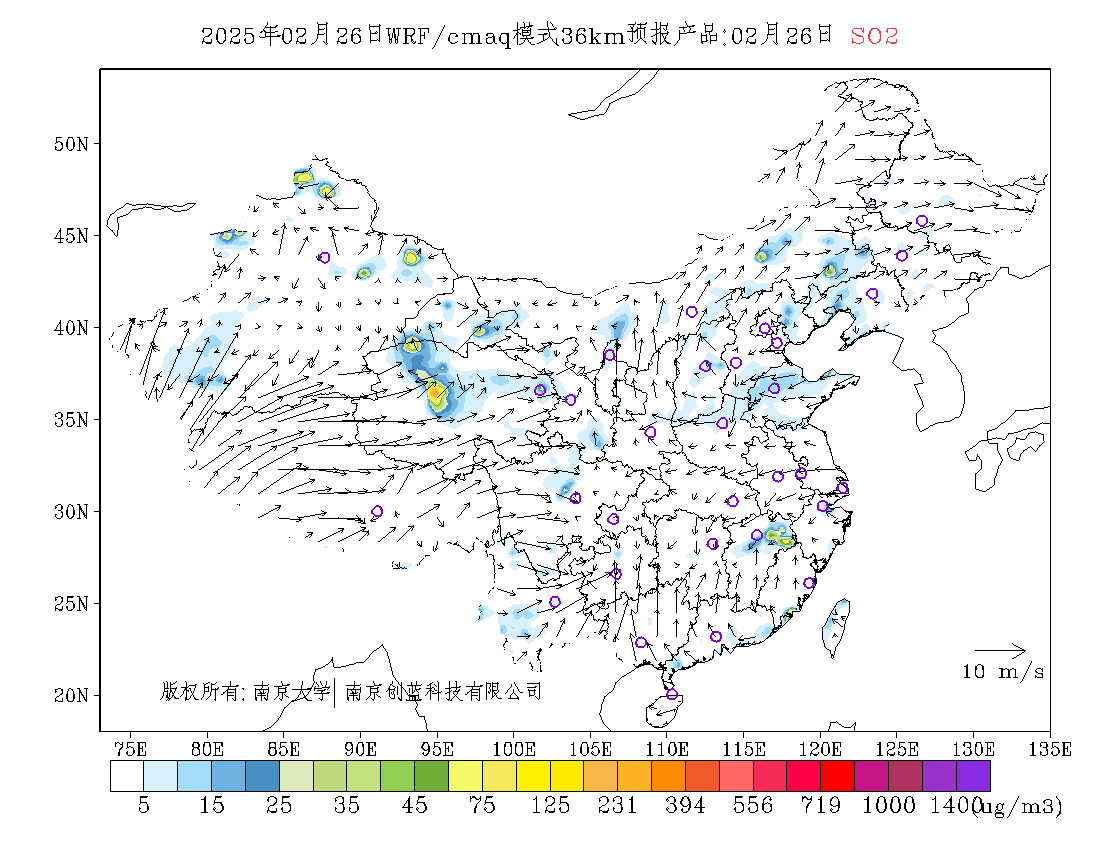The width and height of the screenshot is (1100, 850).
Task: Click the Taiwan island shape on the map
Action: [836, 626]
